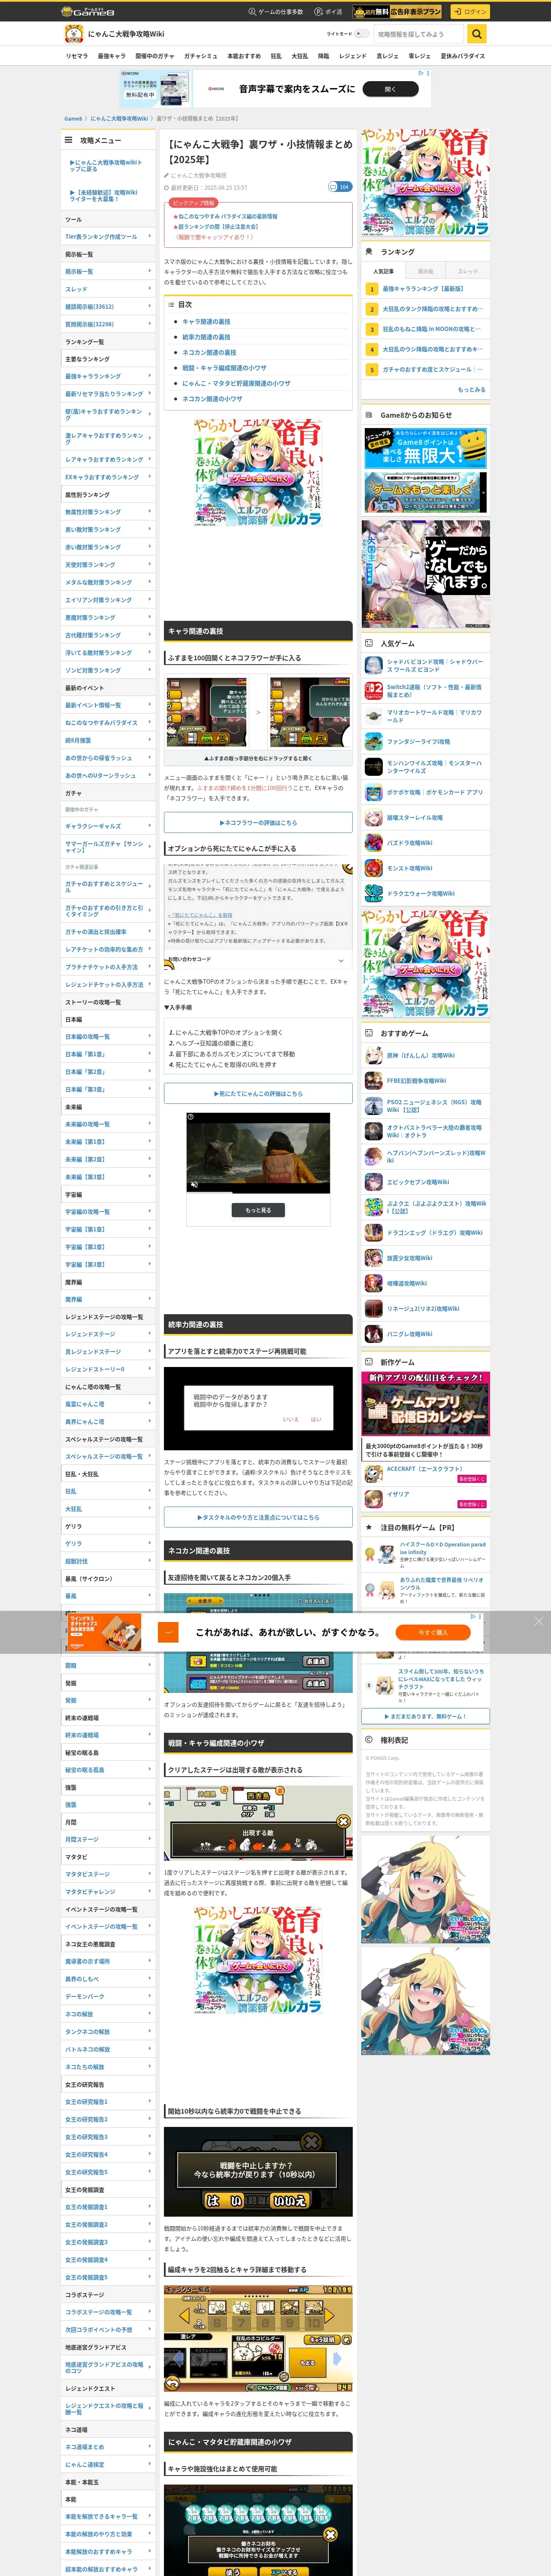Expand 最強キャラランキング sidebar item

pos(108,376)
